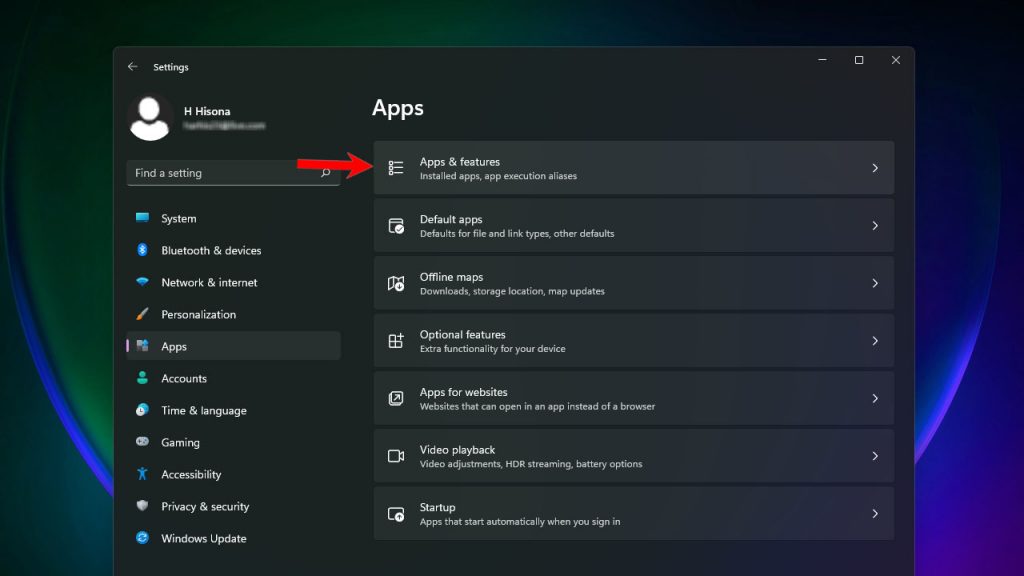Go to Network & internet settings

point(233,282)
